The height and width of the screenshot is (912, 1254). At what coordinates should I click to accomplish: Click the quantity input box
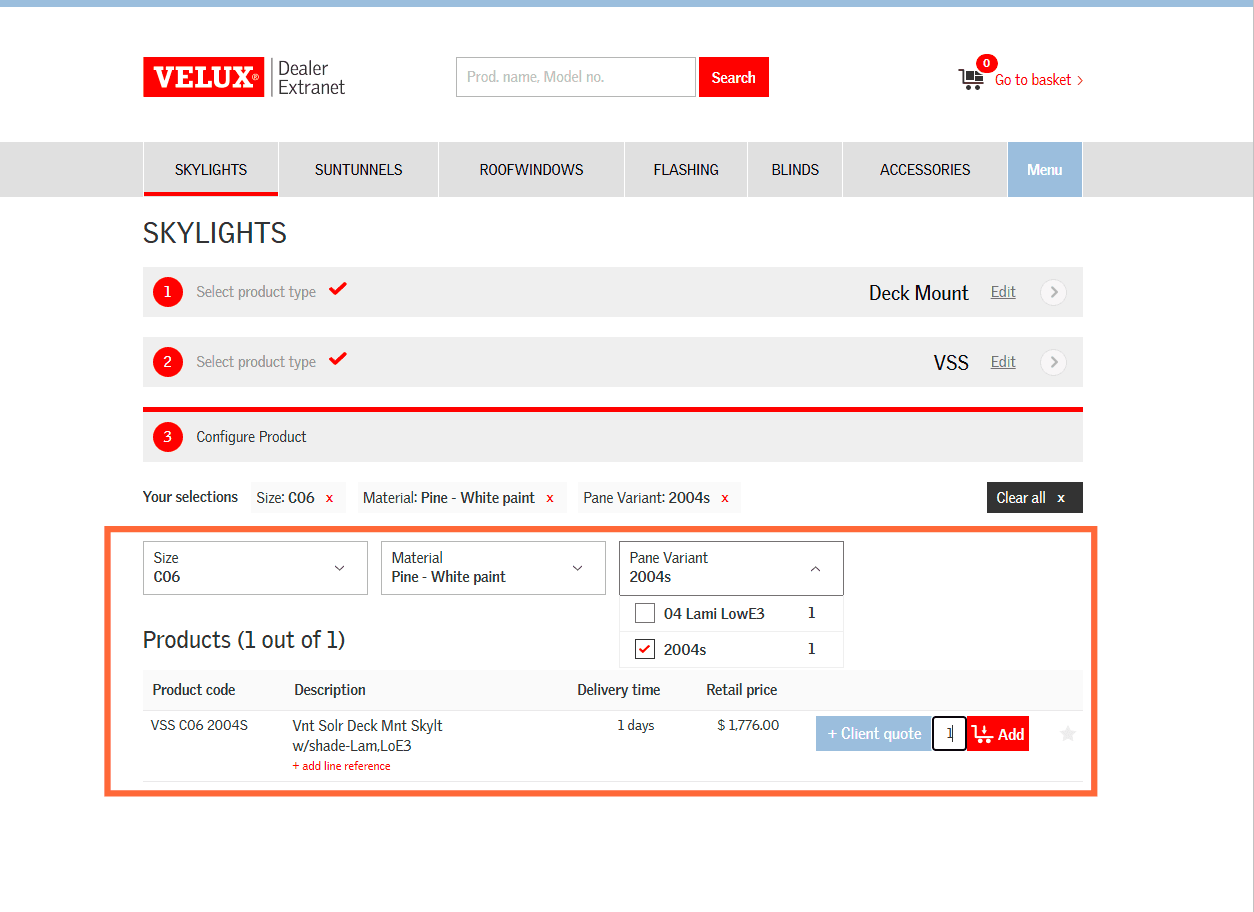pyautogui.click(x=950, y=734)
